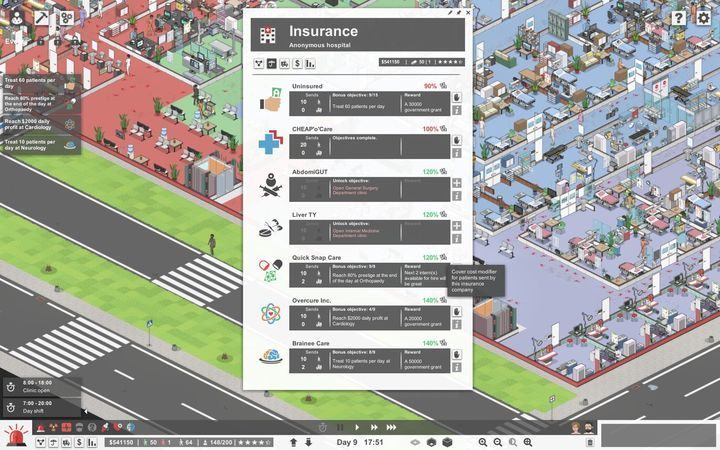Screen dimensions: 720x450
Task: Select the bearded advisor portrait
Action: [x=588, y=428]
